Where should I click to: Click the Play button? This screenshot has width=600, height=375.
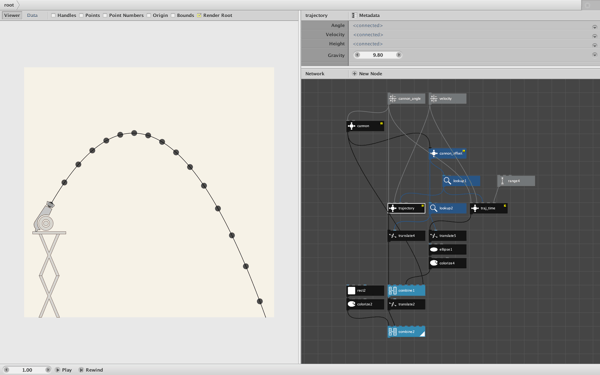pyautogui.click(x=64, y=370)
